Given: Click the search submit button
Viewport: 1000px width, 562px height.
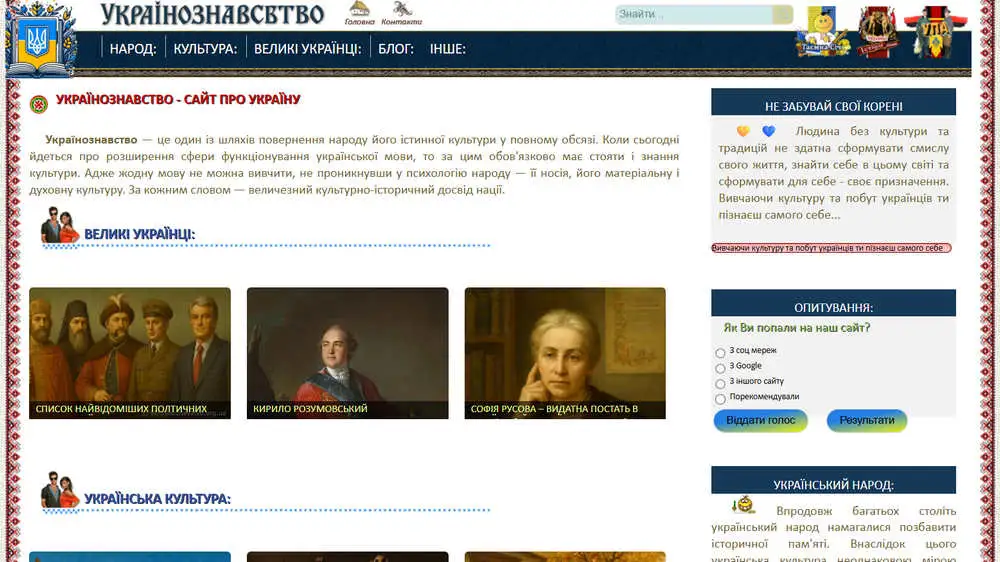Looking at the screenshot, I should click(783, 14).
